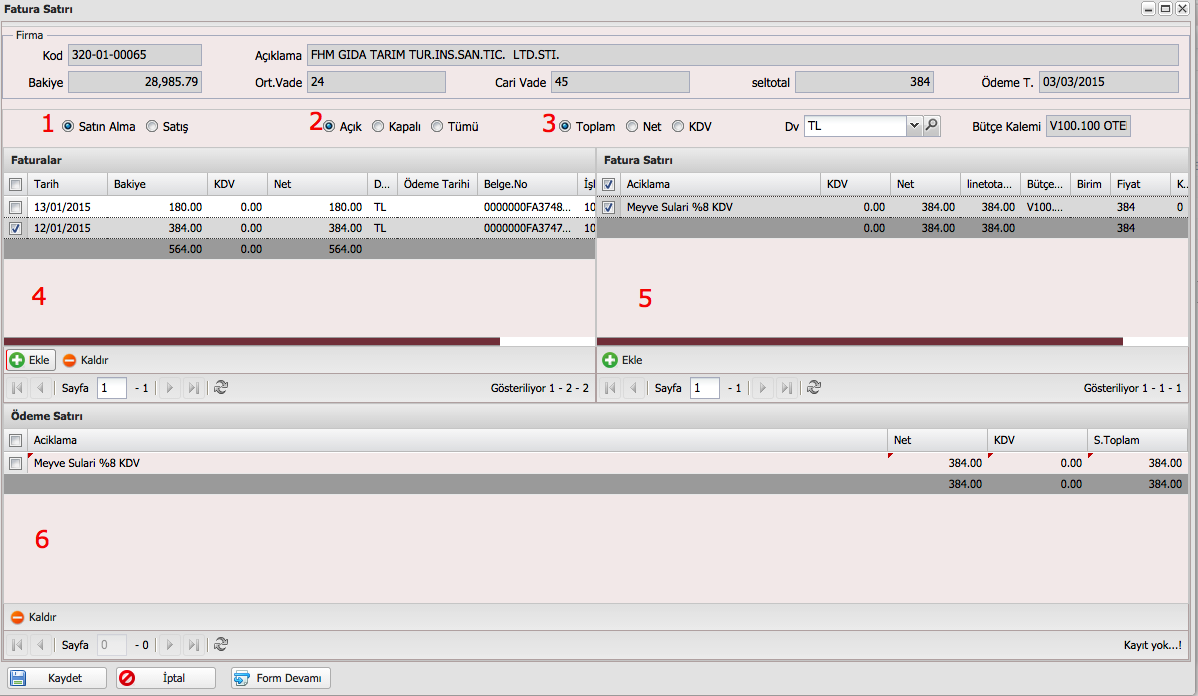Click the Bütçe Kalemi field
This screenshot has width=1198, height=696.
[x=1088, y=126]
